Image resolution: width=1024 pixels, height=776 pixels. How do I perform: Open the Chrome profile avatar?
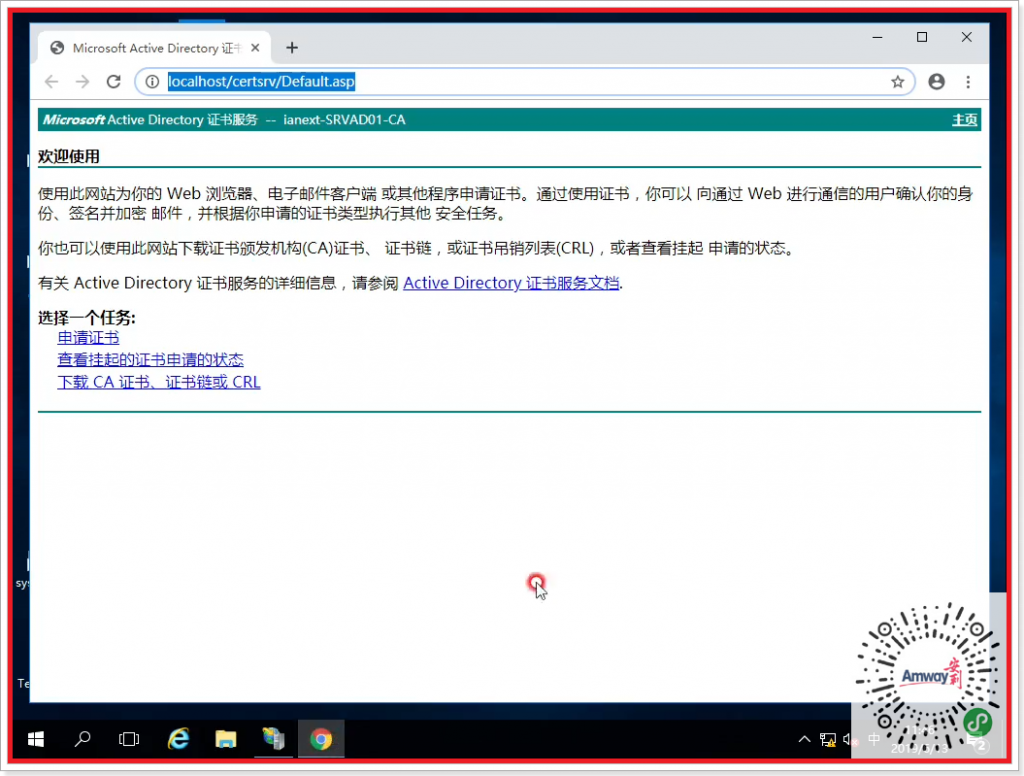(936, 82)
